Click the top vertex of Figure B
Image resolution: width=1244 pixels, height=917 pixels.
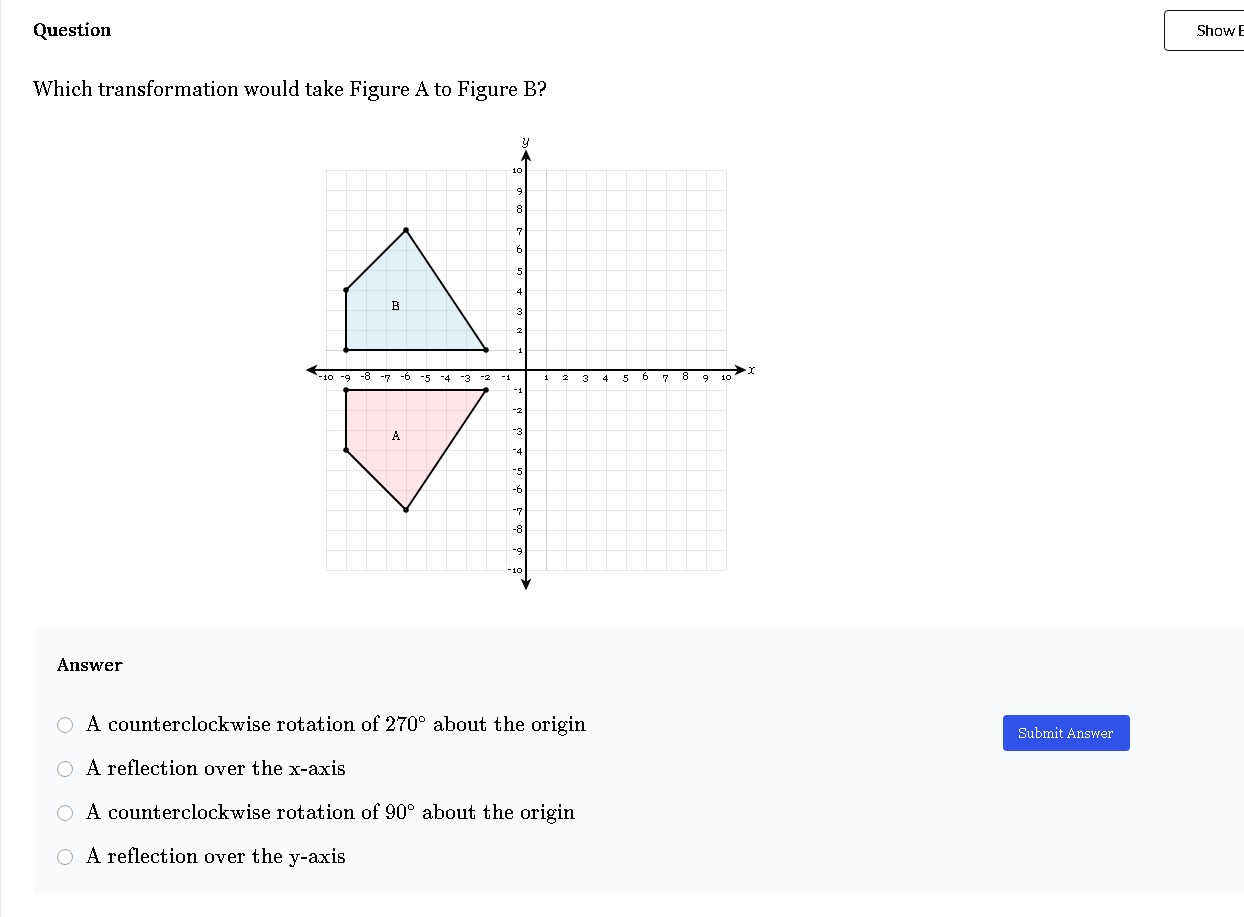tap(406, 230)
